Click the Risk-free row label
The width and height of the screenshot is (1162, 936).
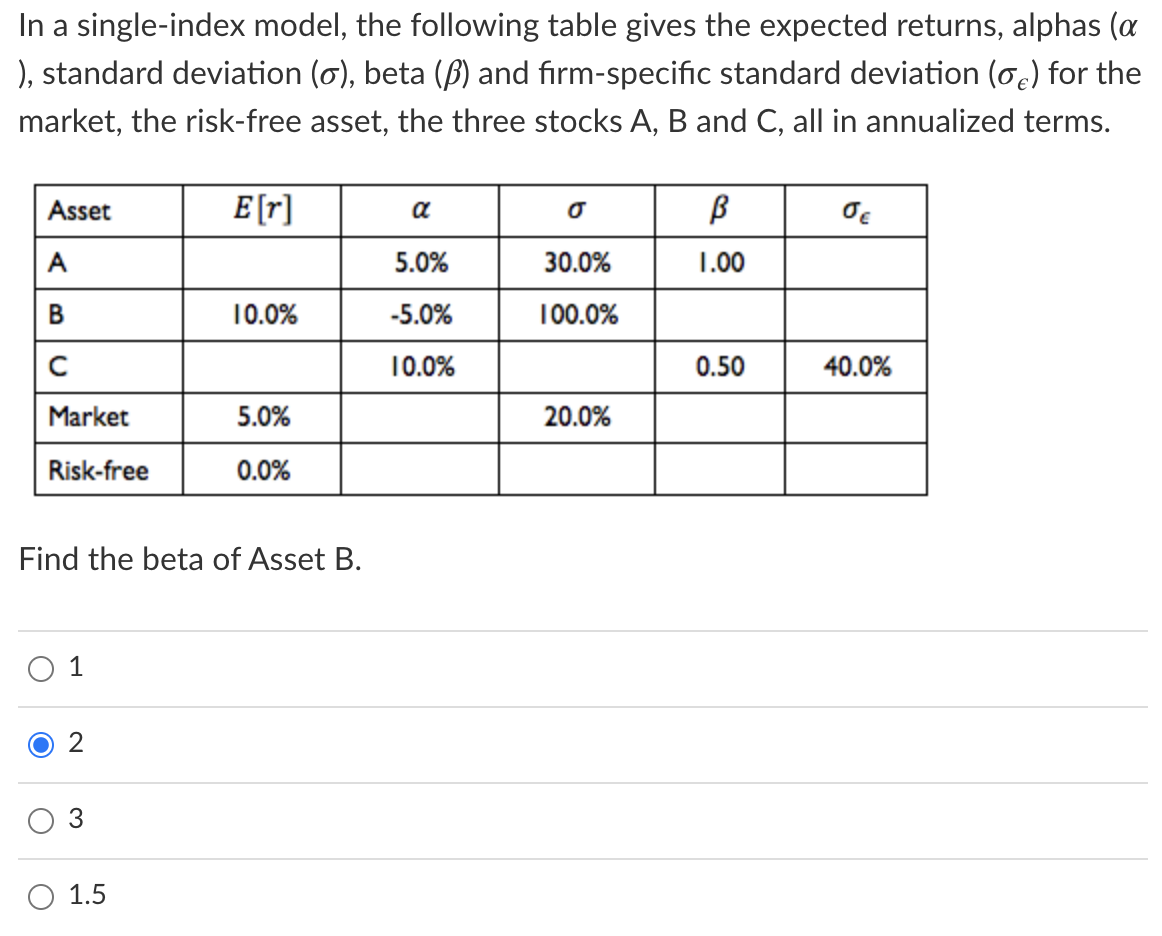(x=98, y=470)
